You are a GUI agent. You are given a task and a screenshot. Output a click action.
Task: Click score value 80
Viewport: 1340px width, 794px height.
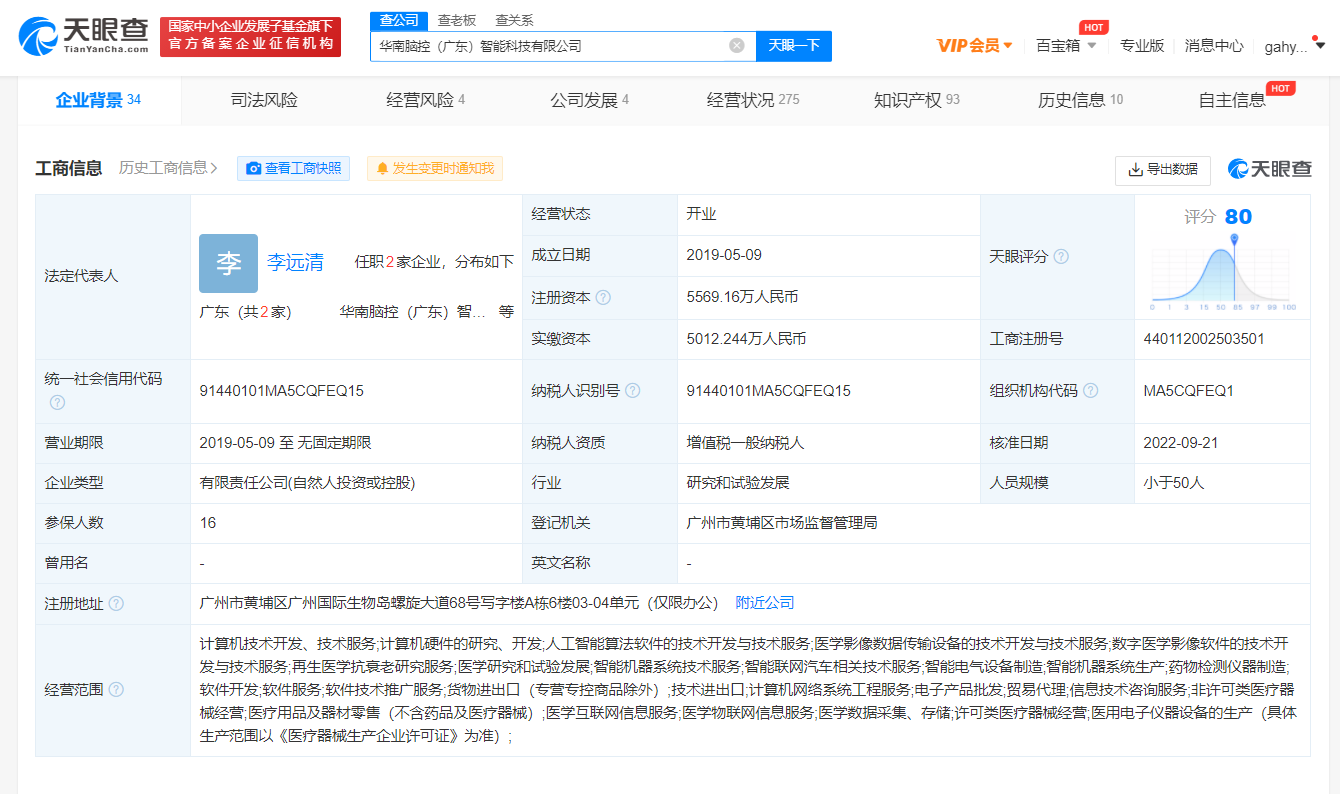1238,217
